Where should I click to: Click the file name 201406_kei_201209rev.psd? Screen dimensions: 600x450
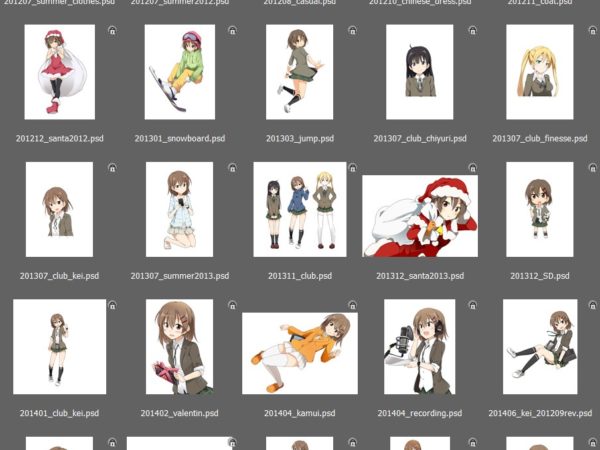pos(540,413)
